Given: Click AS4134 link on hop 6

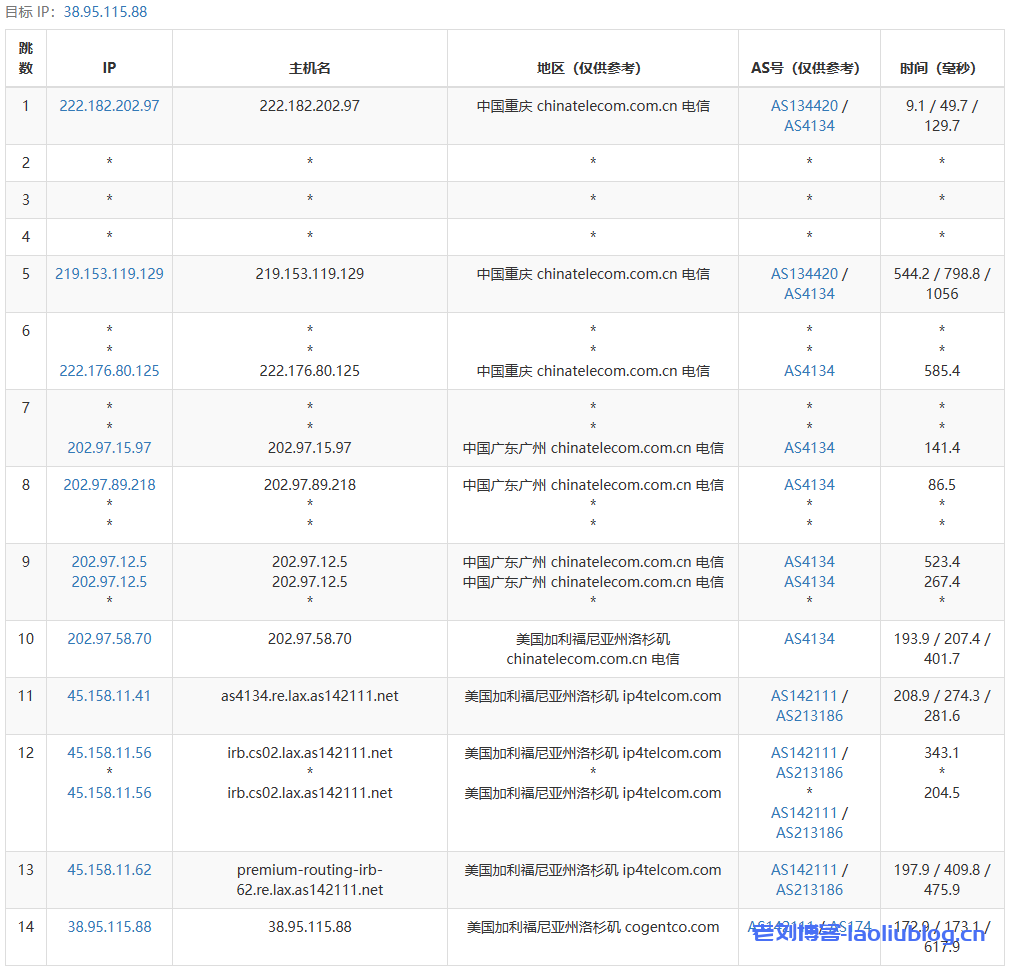Looking at the screenshot, I should 809,370.
